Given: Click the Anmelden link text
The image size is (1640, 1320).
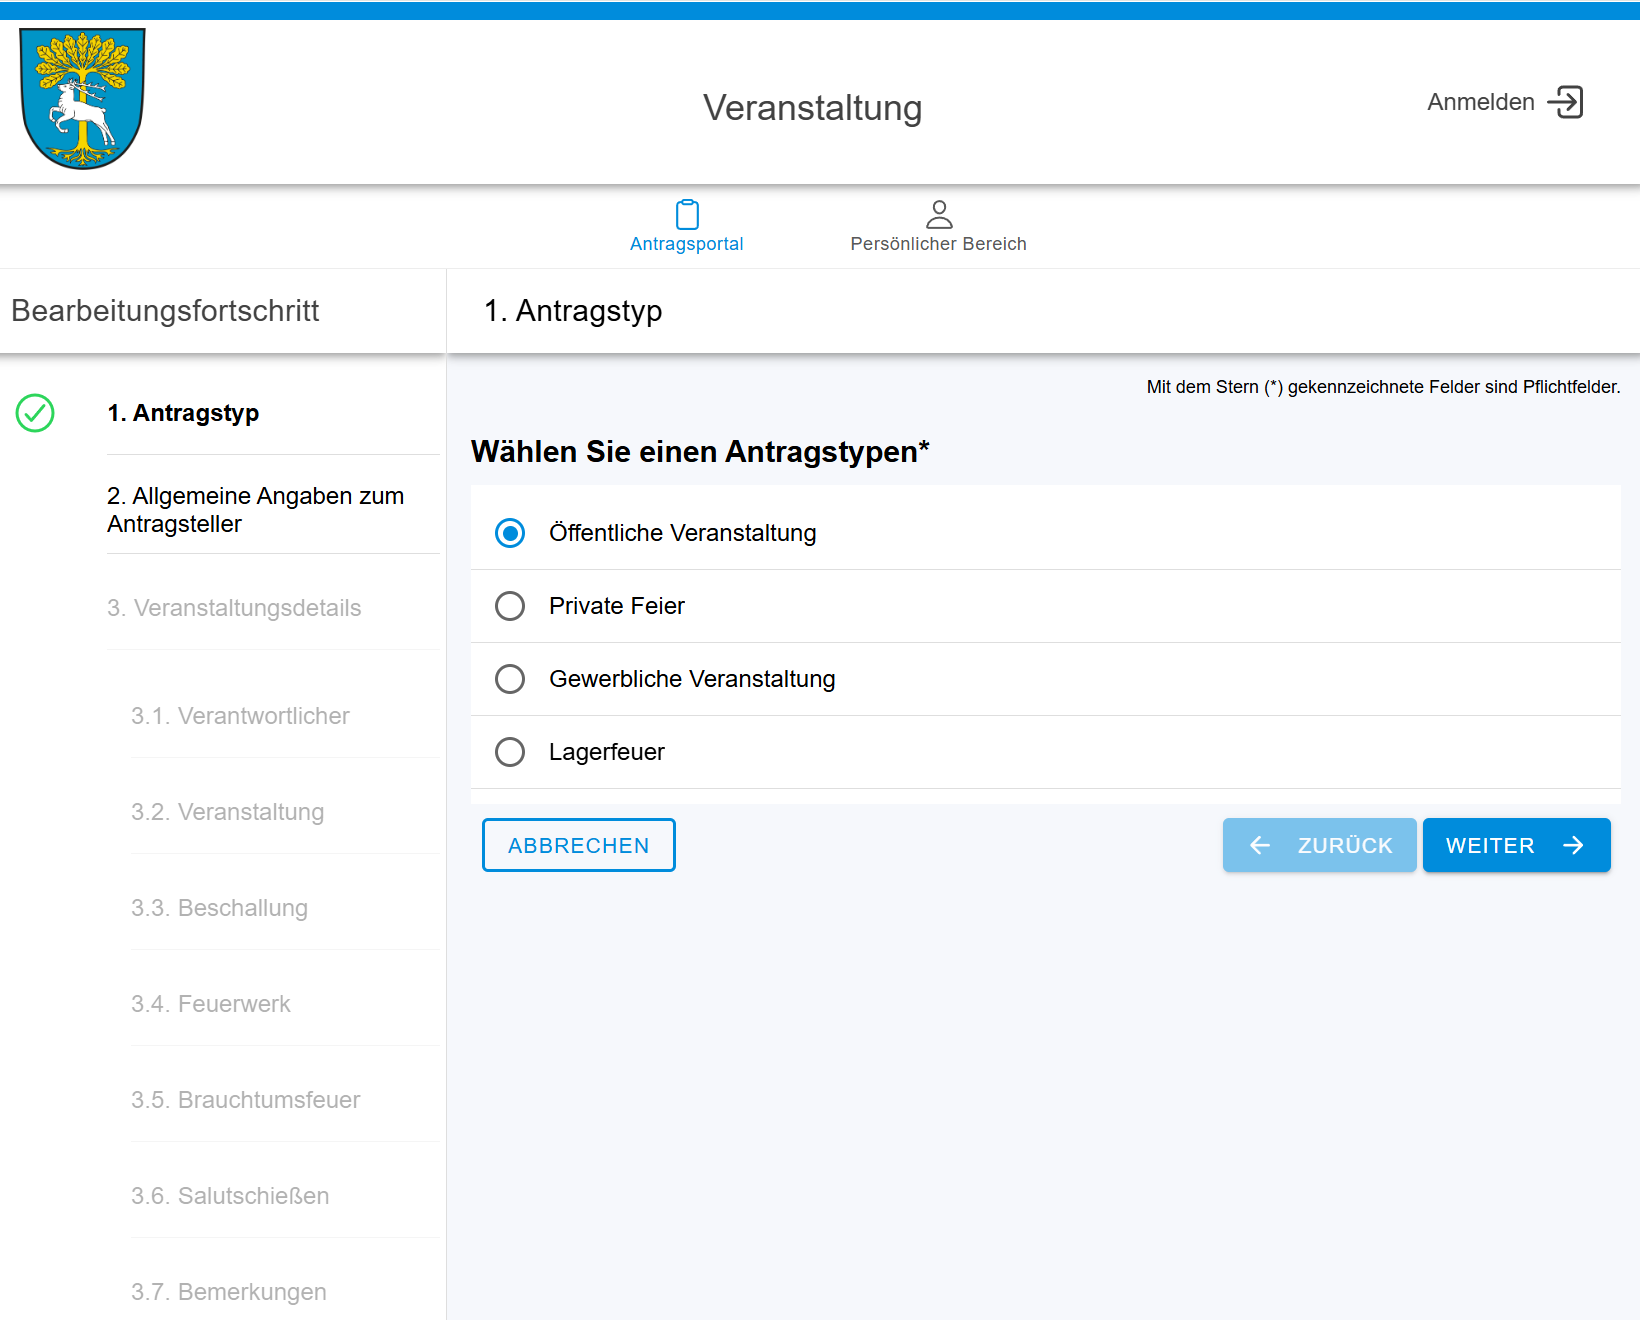Looking at the screenshot, I should [x=1480, y=102].
